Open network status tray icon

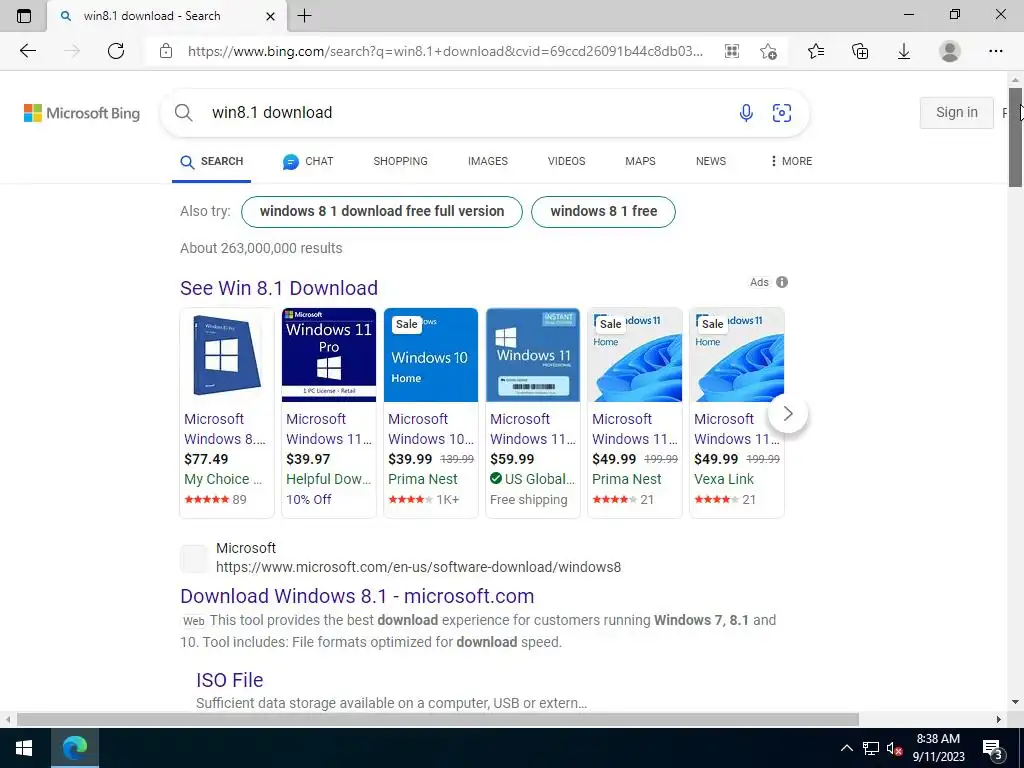[871, 748]
